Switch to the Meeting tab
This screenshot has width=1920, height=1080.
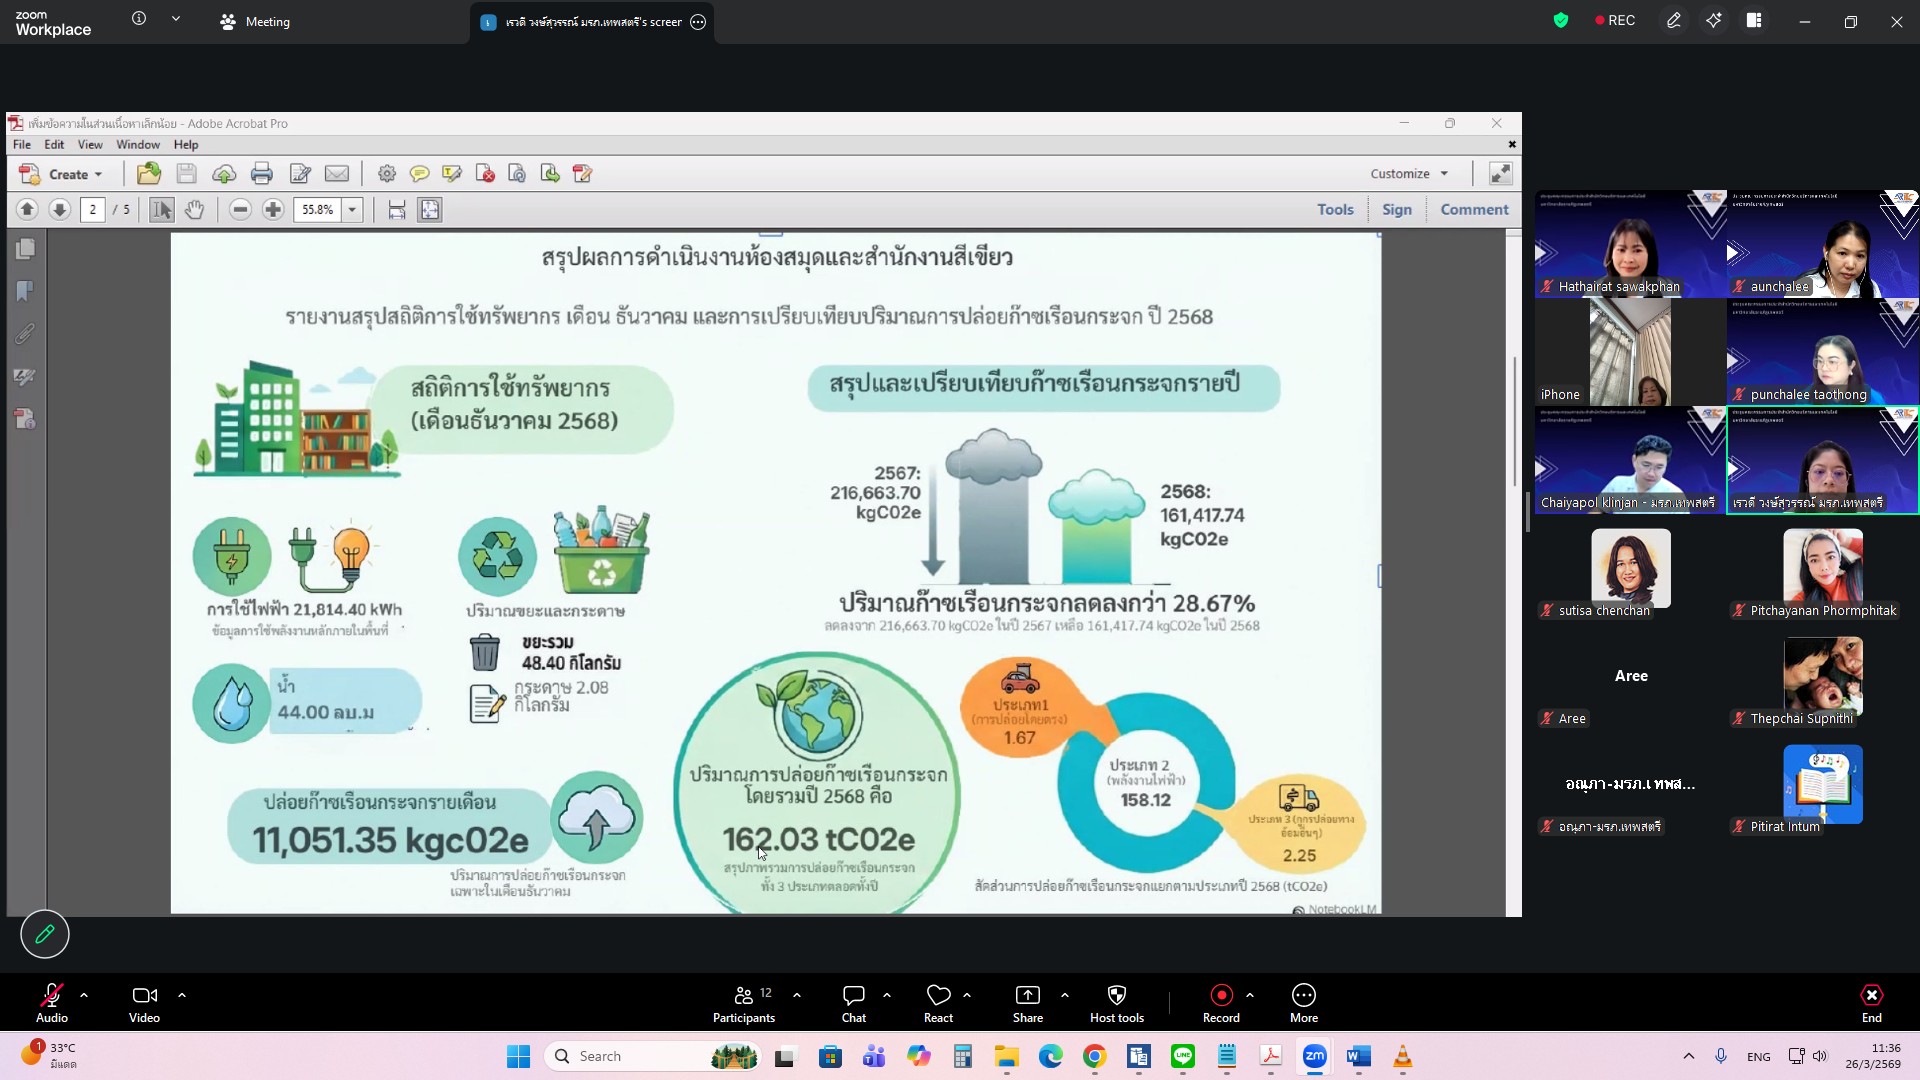255,22
